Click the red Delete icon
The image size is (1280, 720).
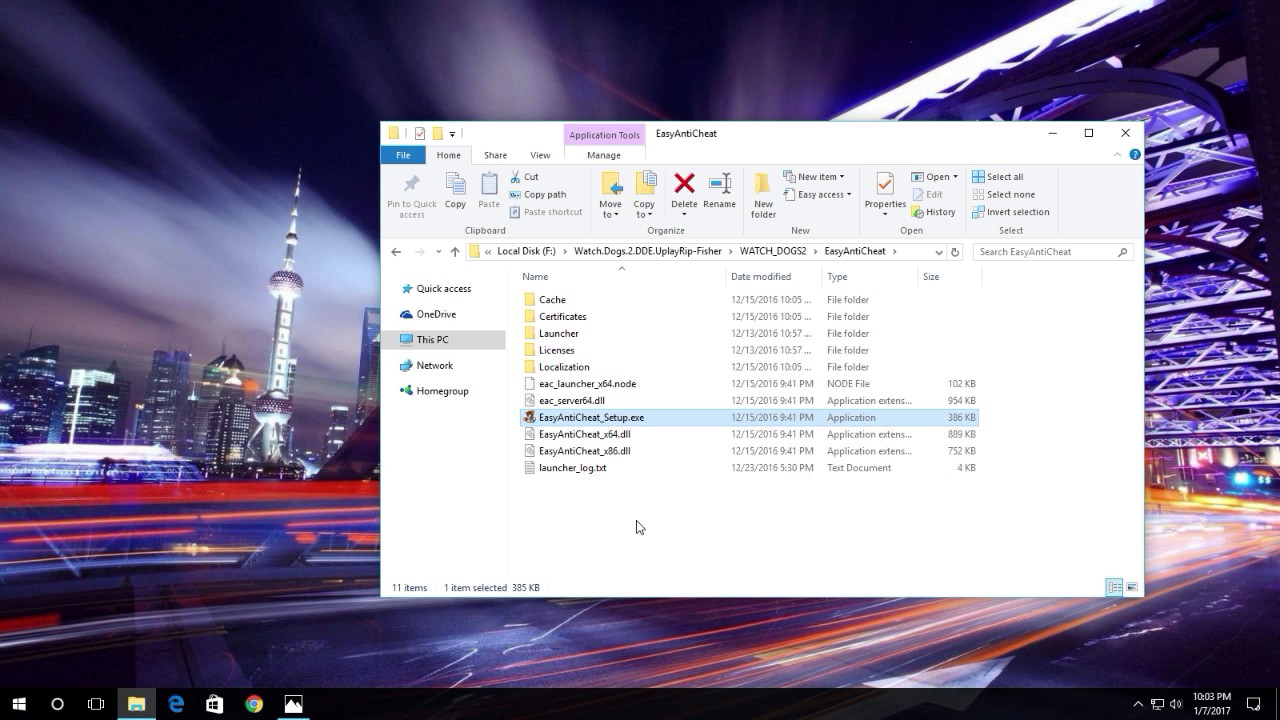tap(684, 183)
